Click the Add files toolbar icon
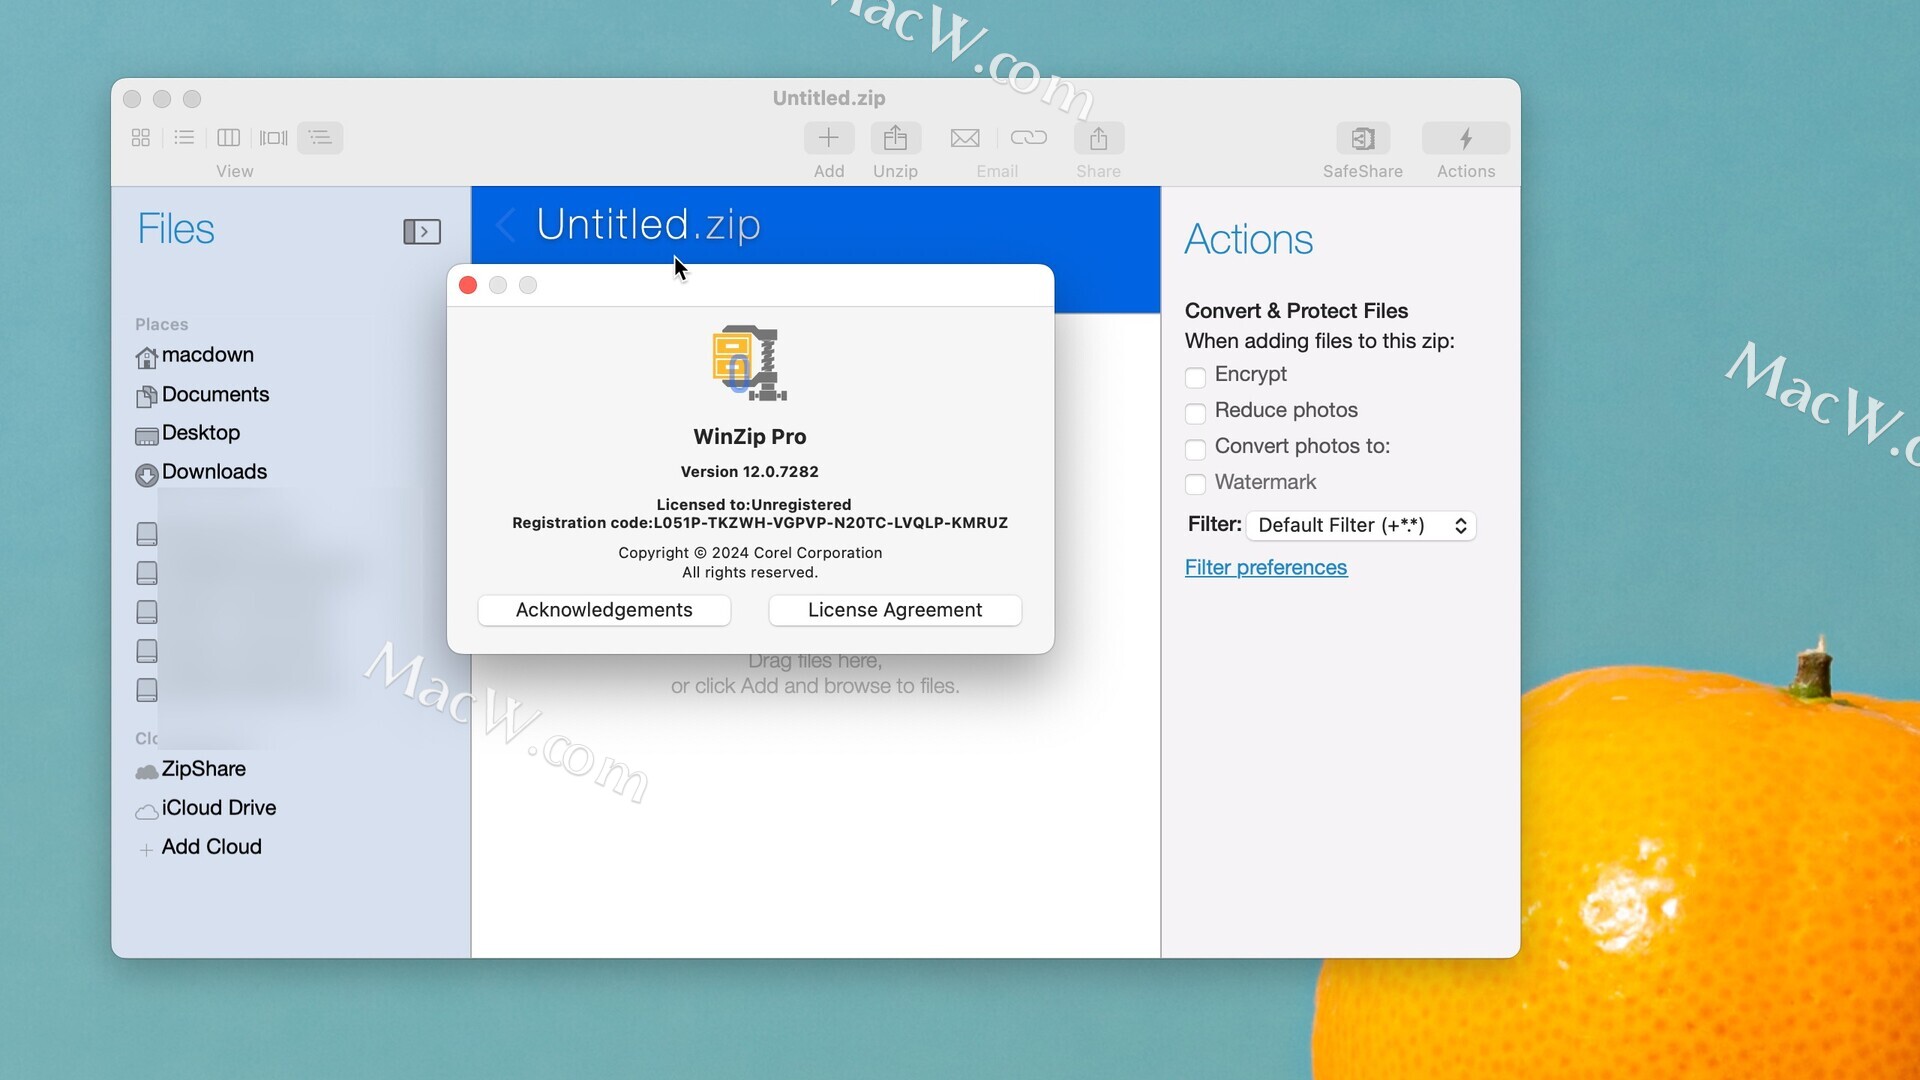Image resolution: width=1920 pixels, height=1080 pixels. tap(828, 138)
